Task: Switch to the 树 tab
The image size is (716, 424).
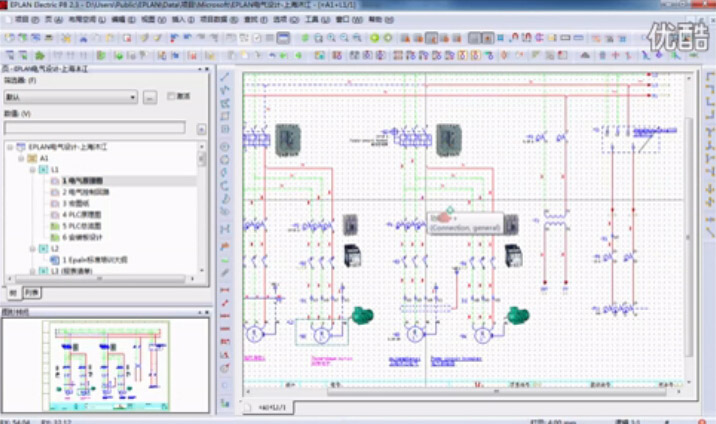Action: coord(13,293)
